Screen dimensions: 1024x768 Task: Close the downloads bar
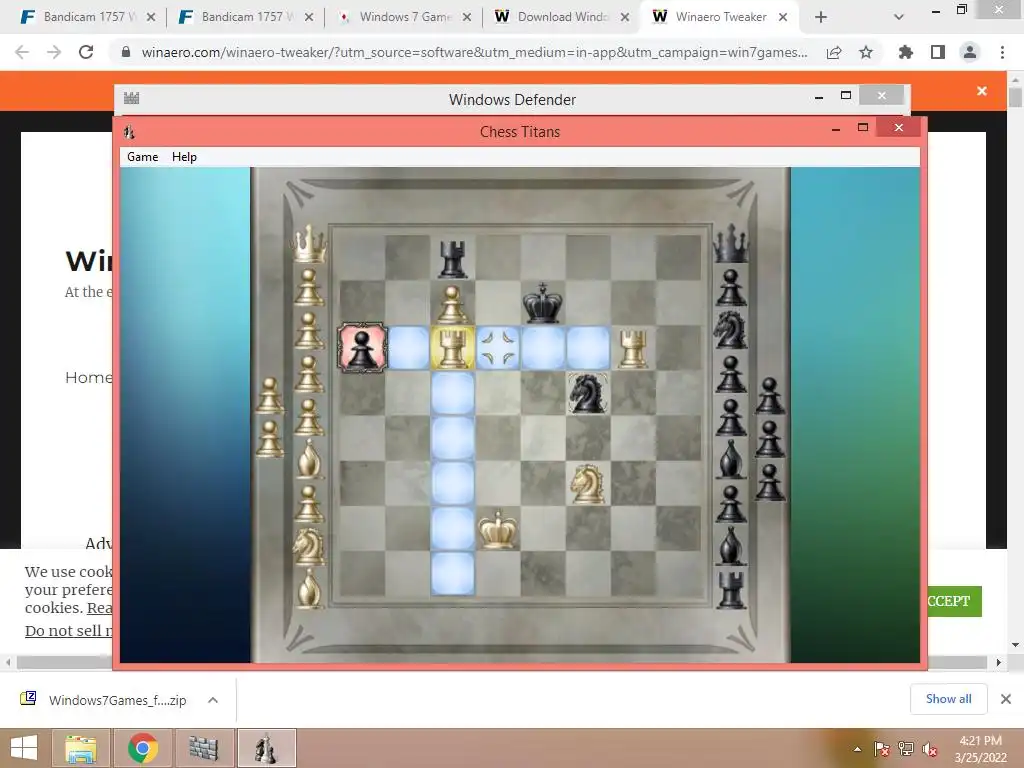pyautogui.click(x=1006, y=699)
